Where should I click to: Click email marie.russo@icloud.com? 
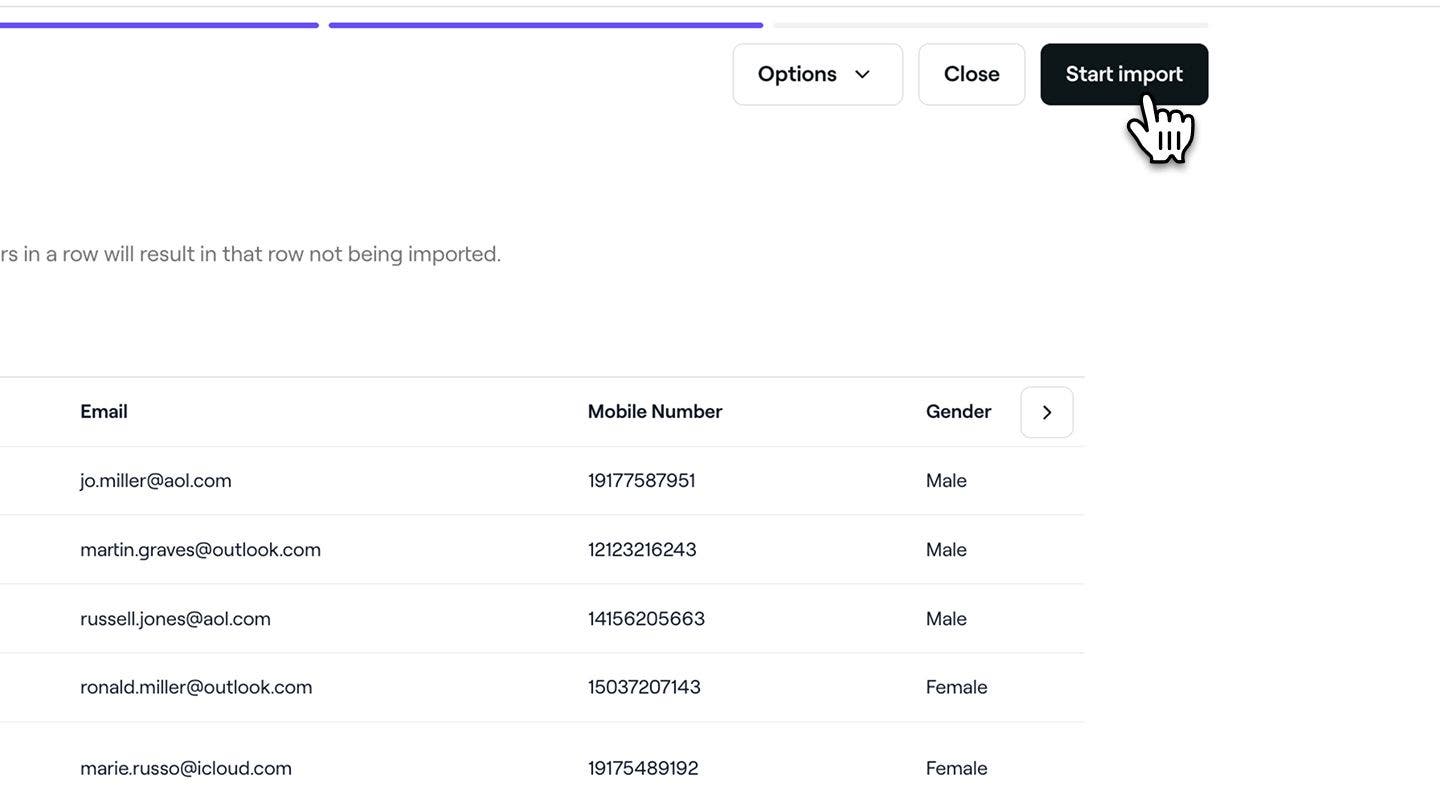[186, 768]
